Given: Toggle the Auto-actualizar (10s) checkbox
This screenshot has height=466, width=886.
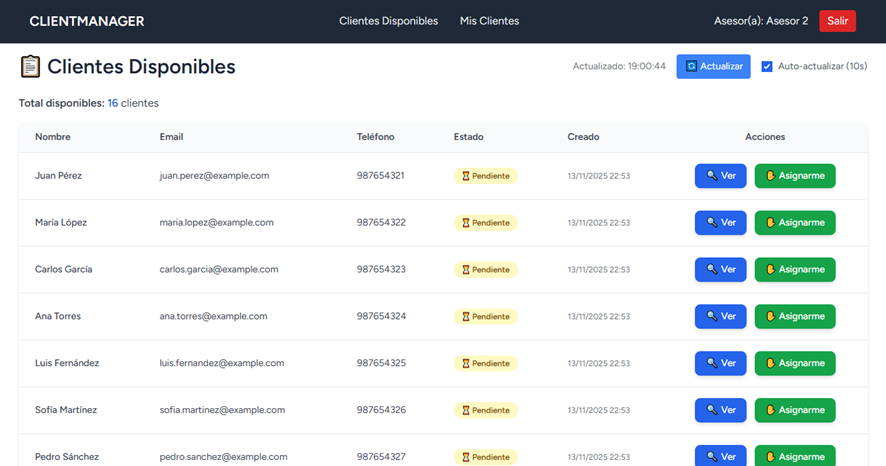Looking at the screenshot, I should tap(767, 66).
